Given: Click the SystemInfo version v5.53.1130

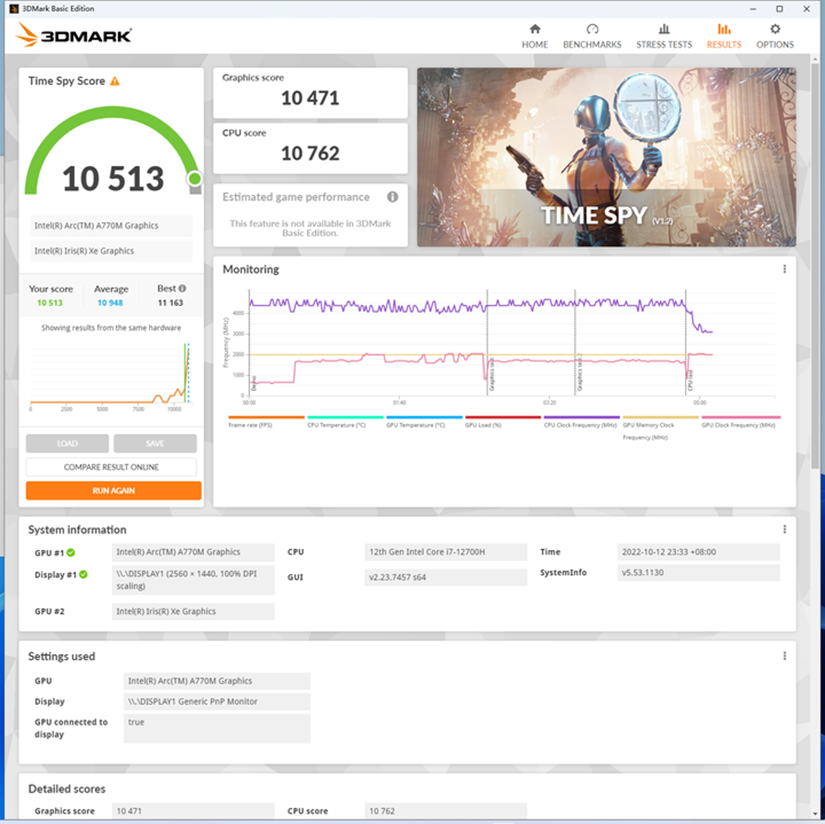Looking at the screenshot, I should [x=698, y=572].
